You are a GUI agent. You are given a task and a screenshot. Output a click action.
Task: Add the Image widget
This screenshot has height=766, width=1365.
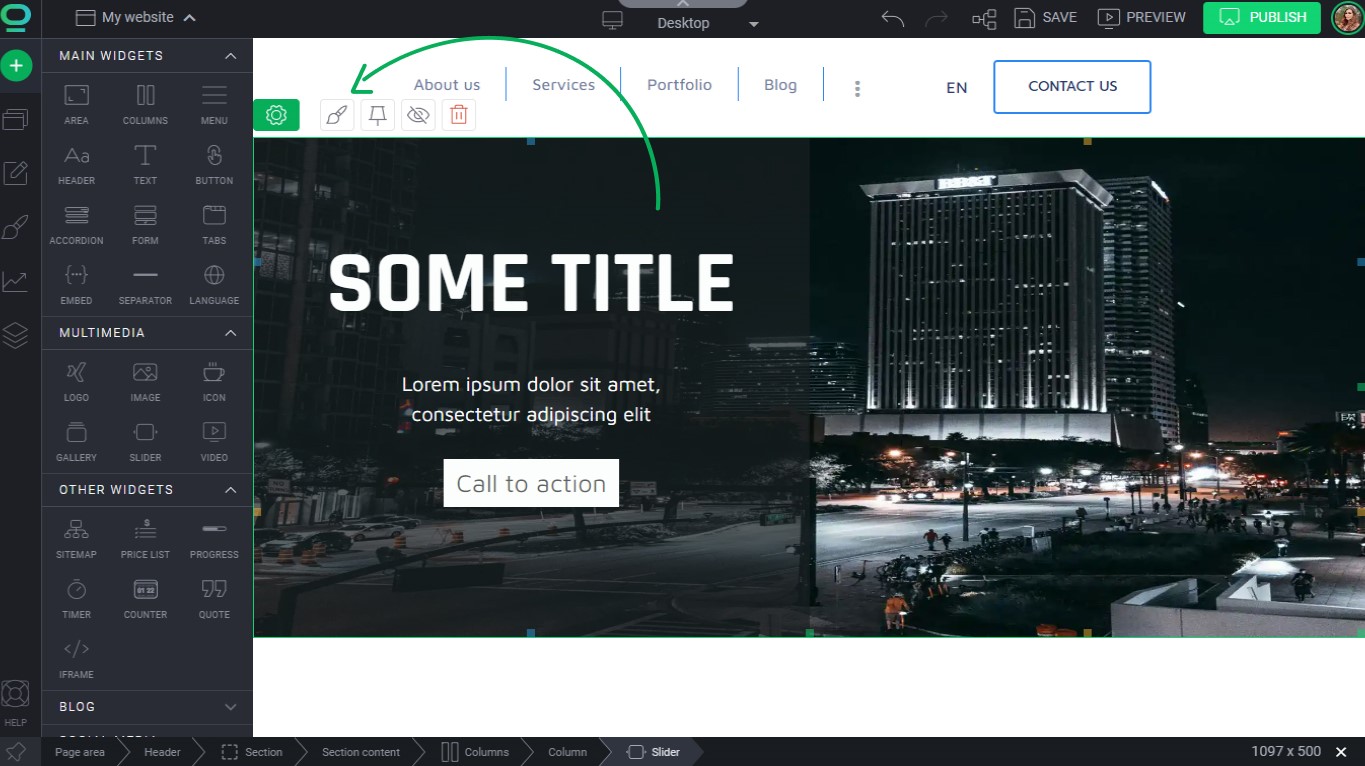(145, 381)
